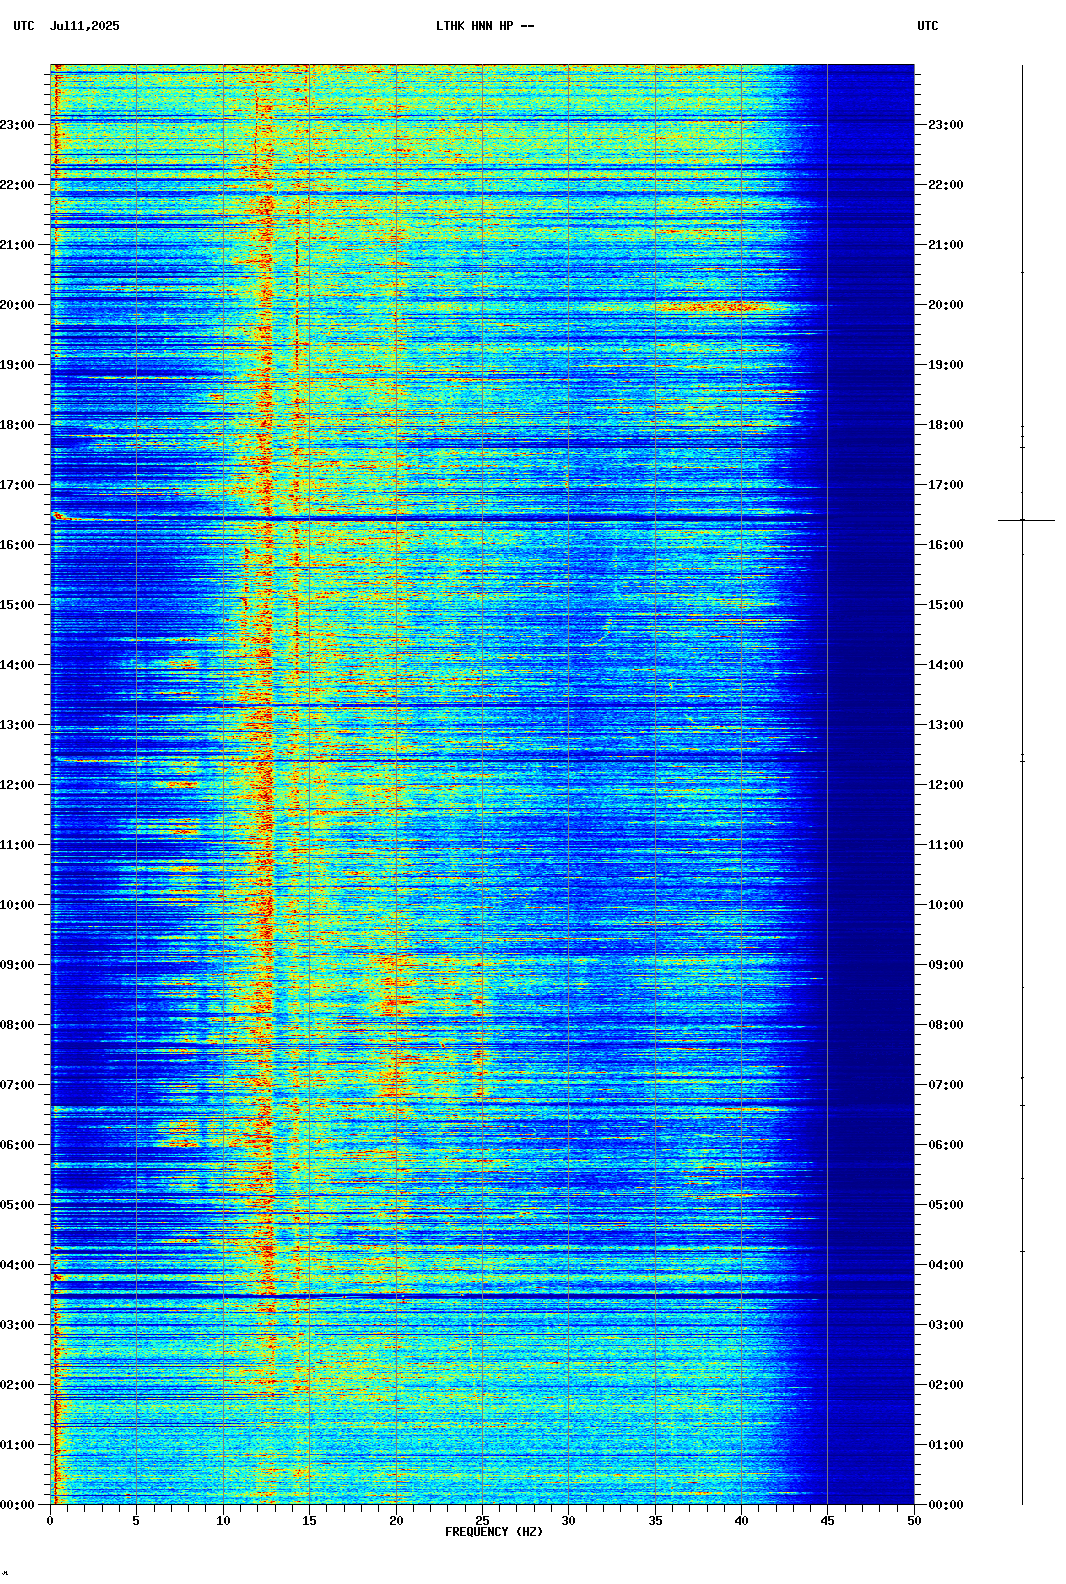Click the right axis '10:00' time label

click(946, 905)
